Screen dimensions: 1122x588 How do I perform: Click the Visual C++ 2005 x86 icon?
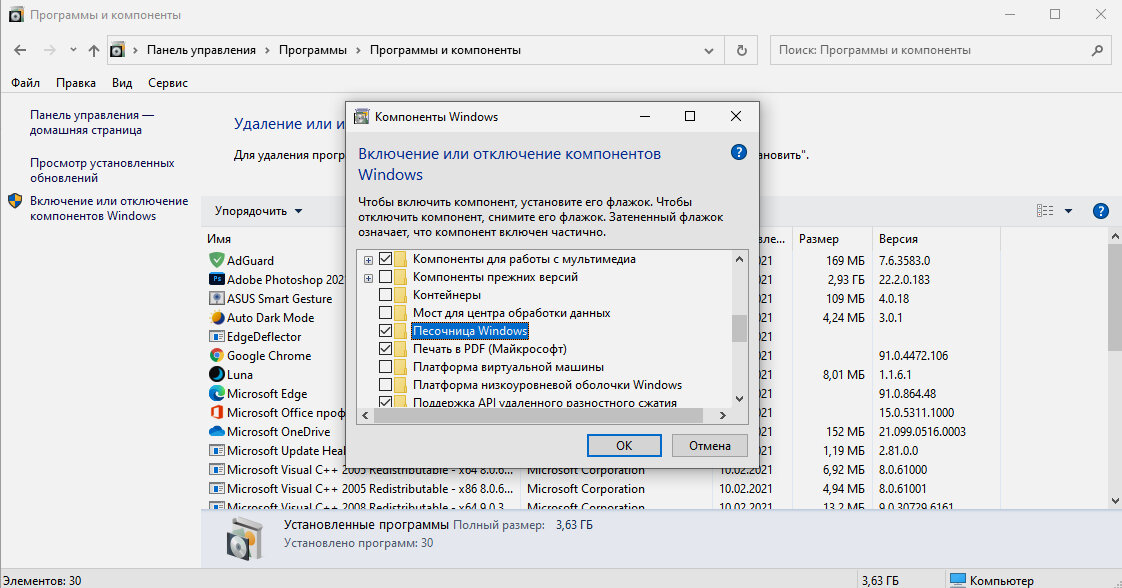[x=216, y=489]
